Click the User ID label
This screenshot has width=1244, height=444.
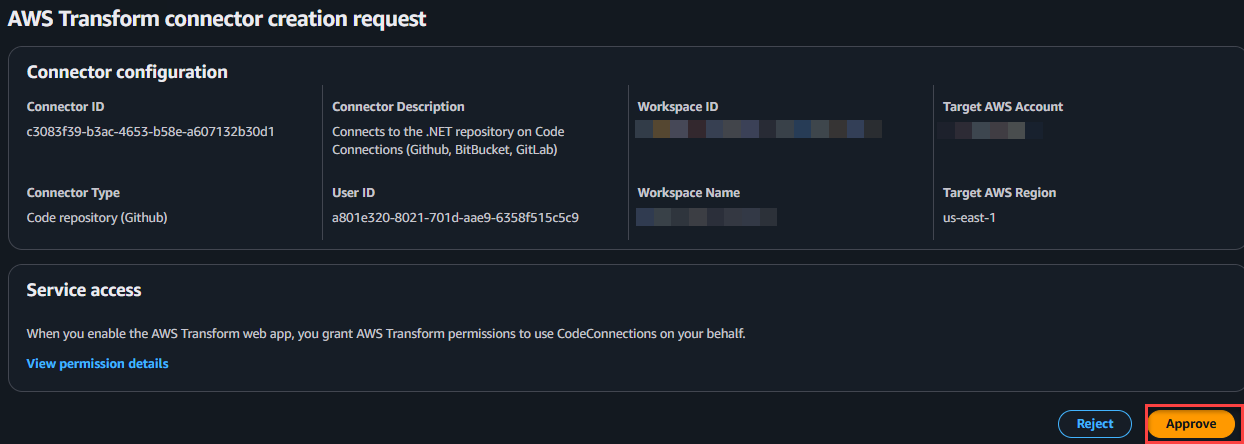[354, 193]
